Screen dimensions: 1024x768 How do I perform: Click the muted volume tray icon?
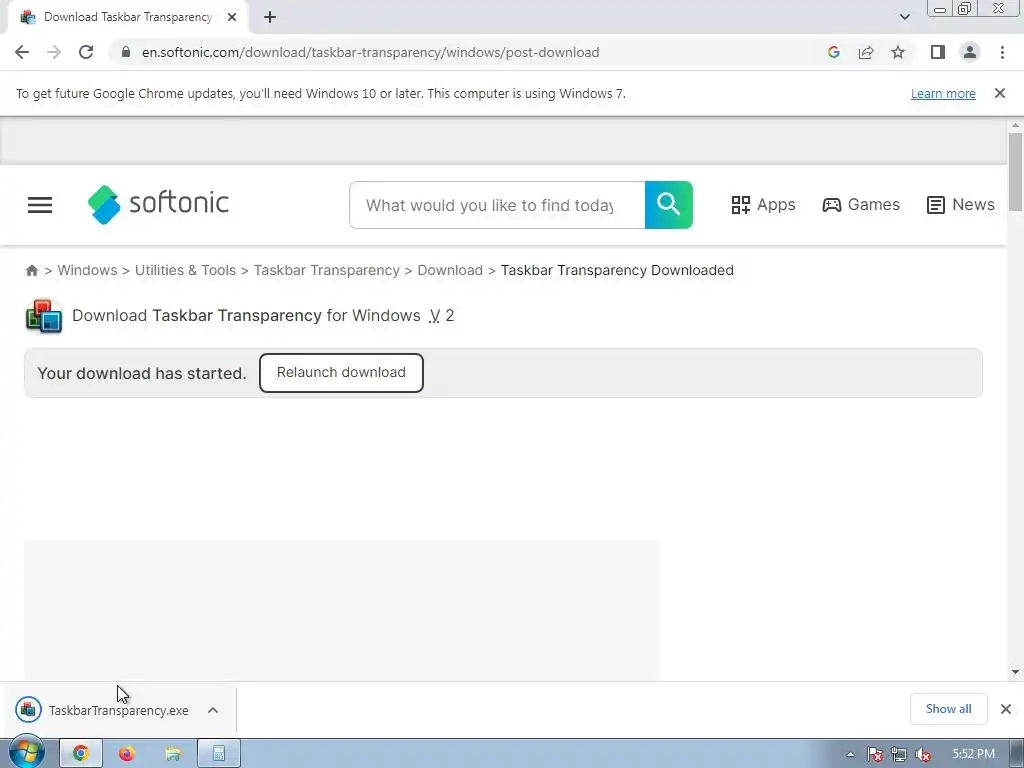coord(923,754)
